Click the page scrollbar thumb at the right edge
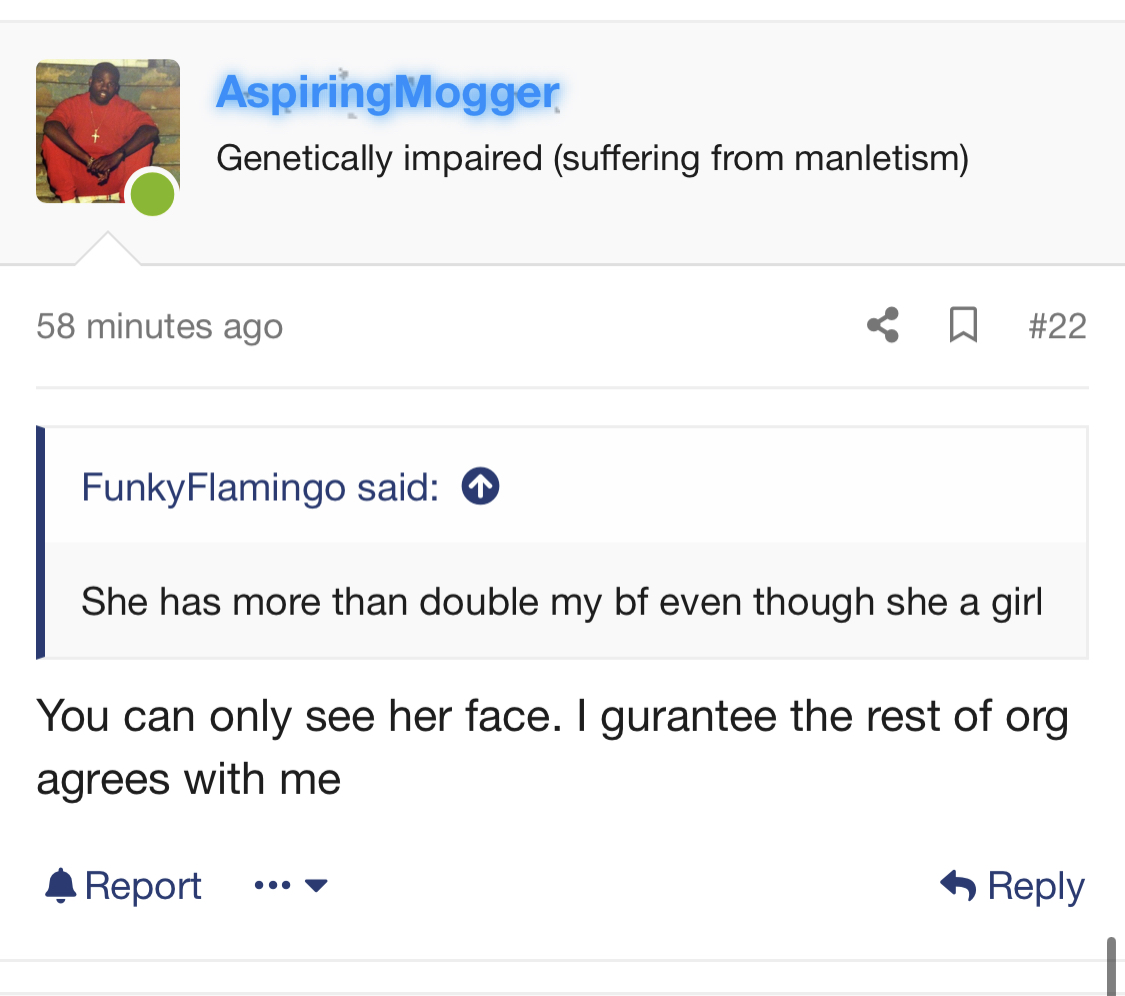The width and height of the screenshot is (1125, 996). pos(1111,966)
